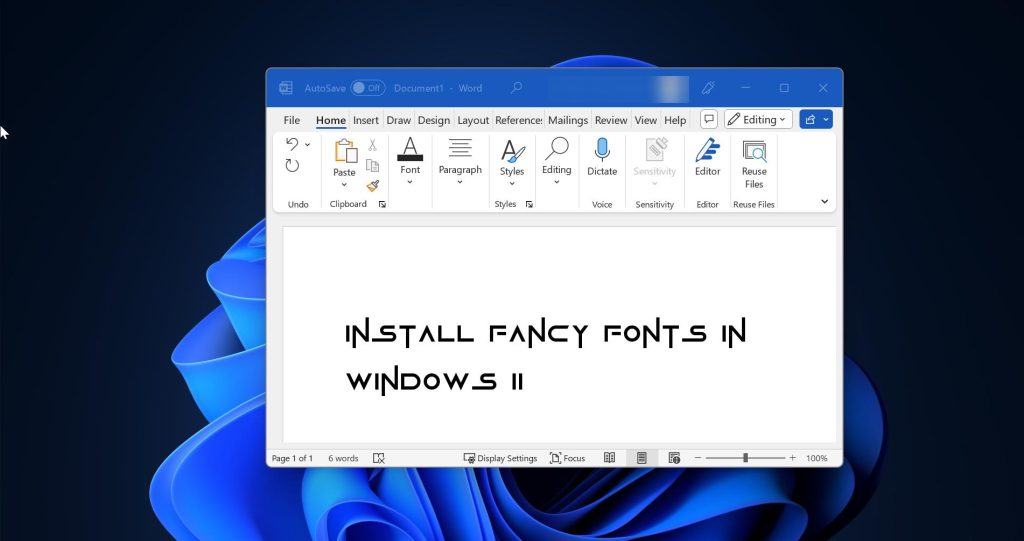1024x541 pixels.
Task: Click the proofing check status icon
Action: [379, 459]
